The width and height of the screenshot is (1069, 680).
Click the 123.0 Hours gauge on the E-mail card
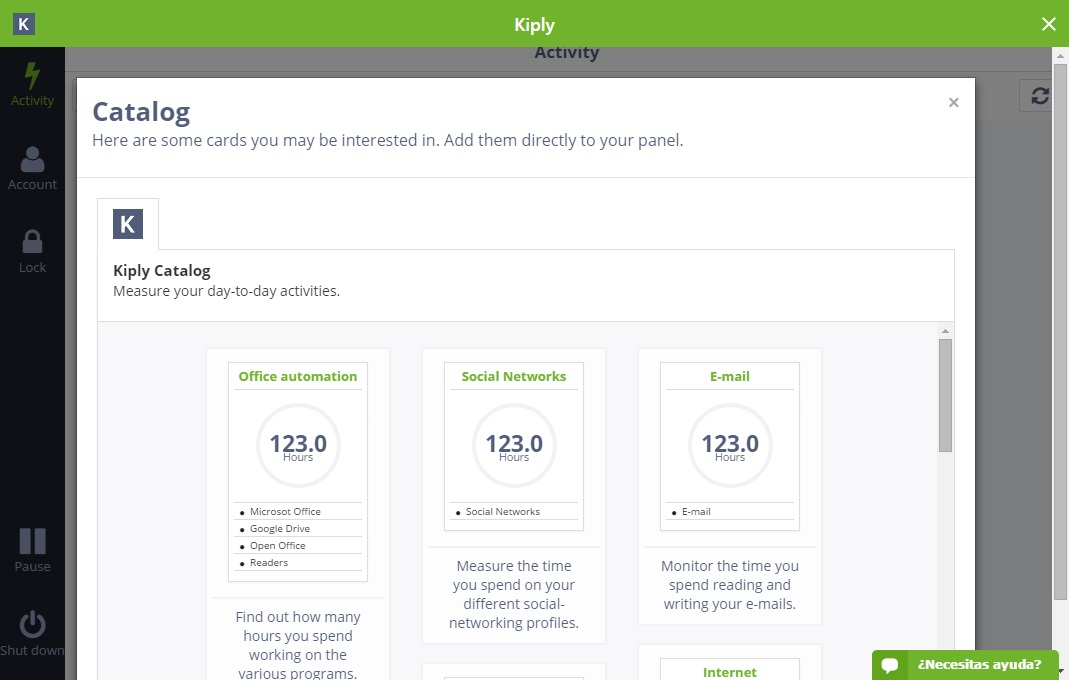(729, 445)
